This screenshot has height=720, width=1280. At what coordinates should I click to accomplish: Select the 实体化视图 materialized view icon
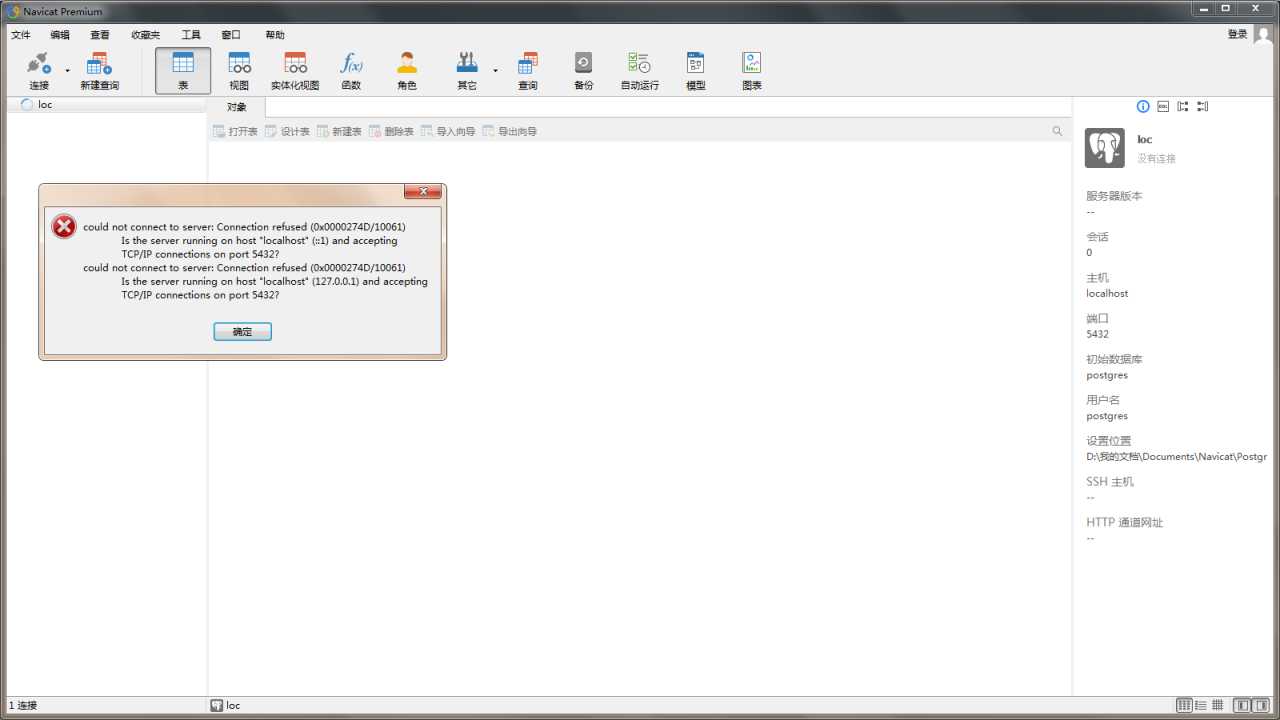click(x=295, y=71)
